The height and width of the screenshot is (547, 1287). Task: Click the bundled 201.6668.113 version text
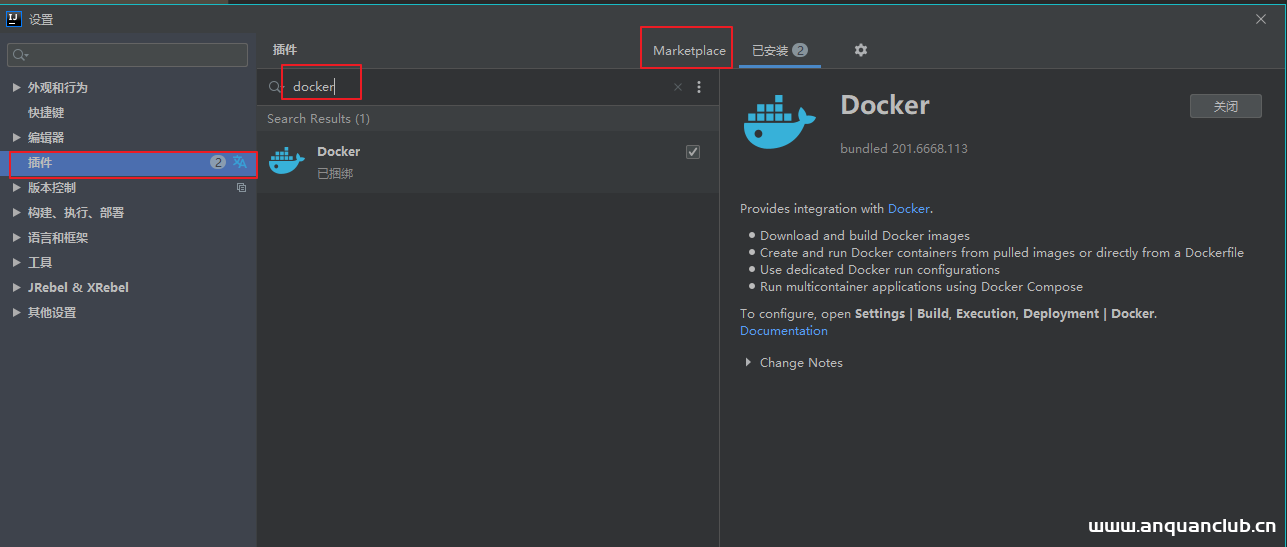904,148
